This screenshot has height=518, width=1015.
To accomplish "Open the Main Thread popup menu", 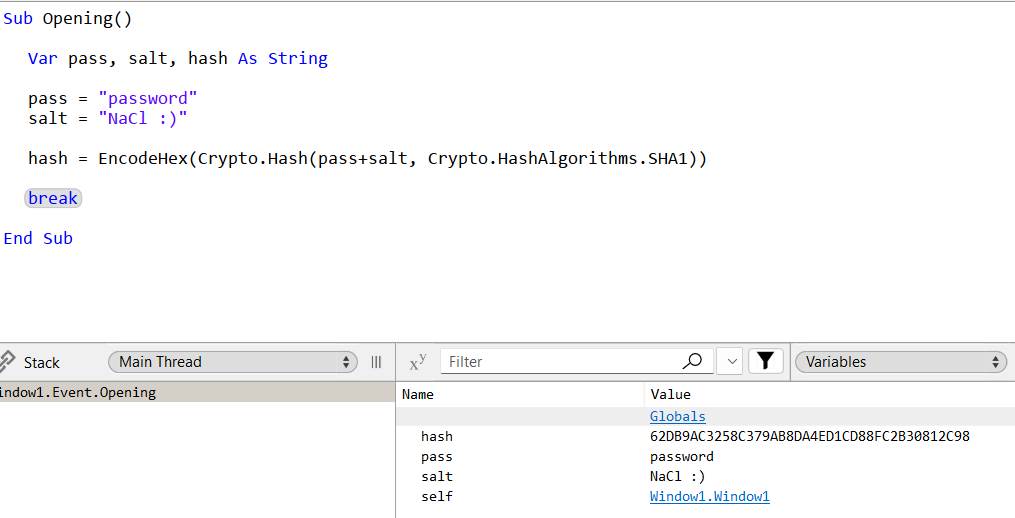I will point(233,362).
